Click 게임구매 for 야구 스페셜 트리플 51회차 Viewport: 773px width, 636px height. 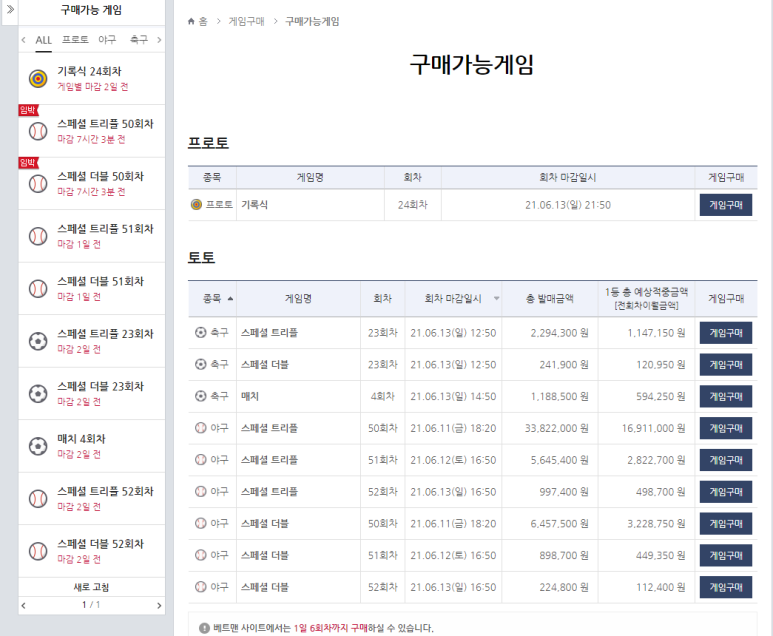tap(726, 460)
